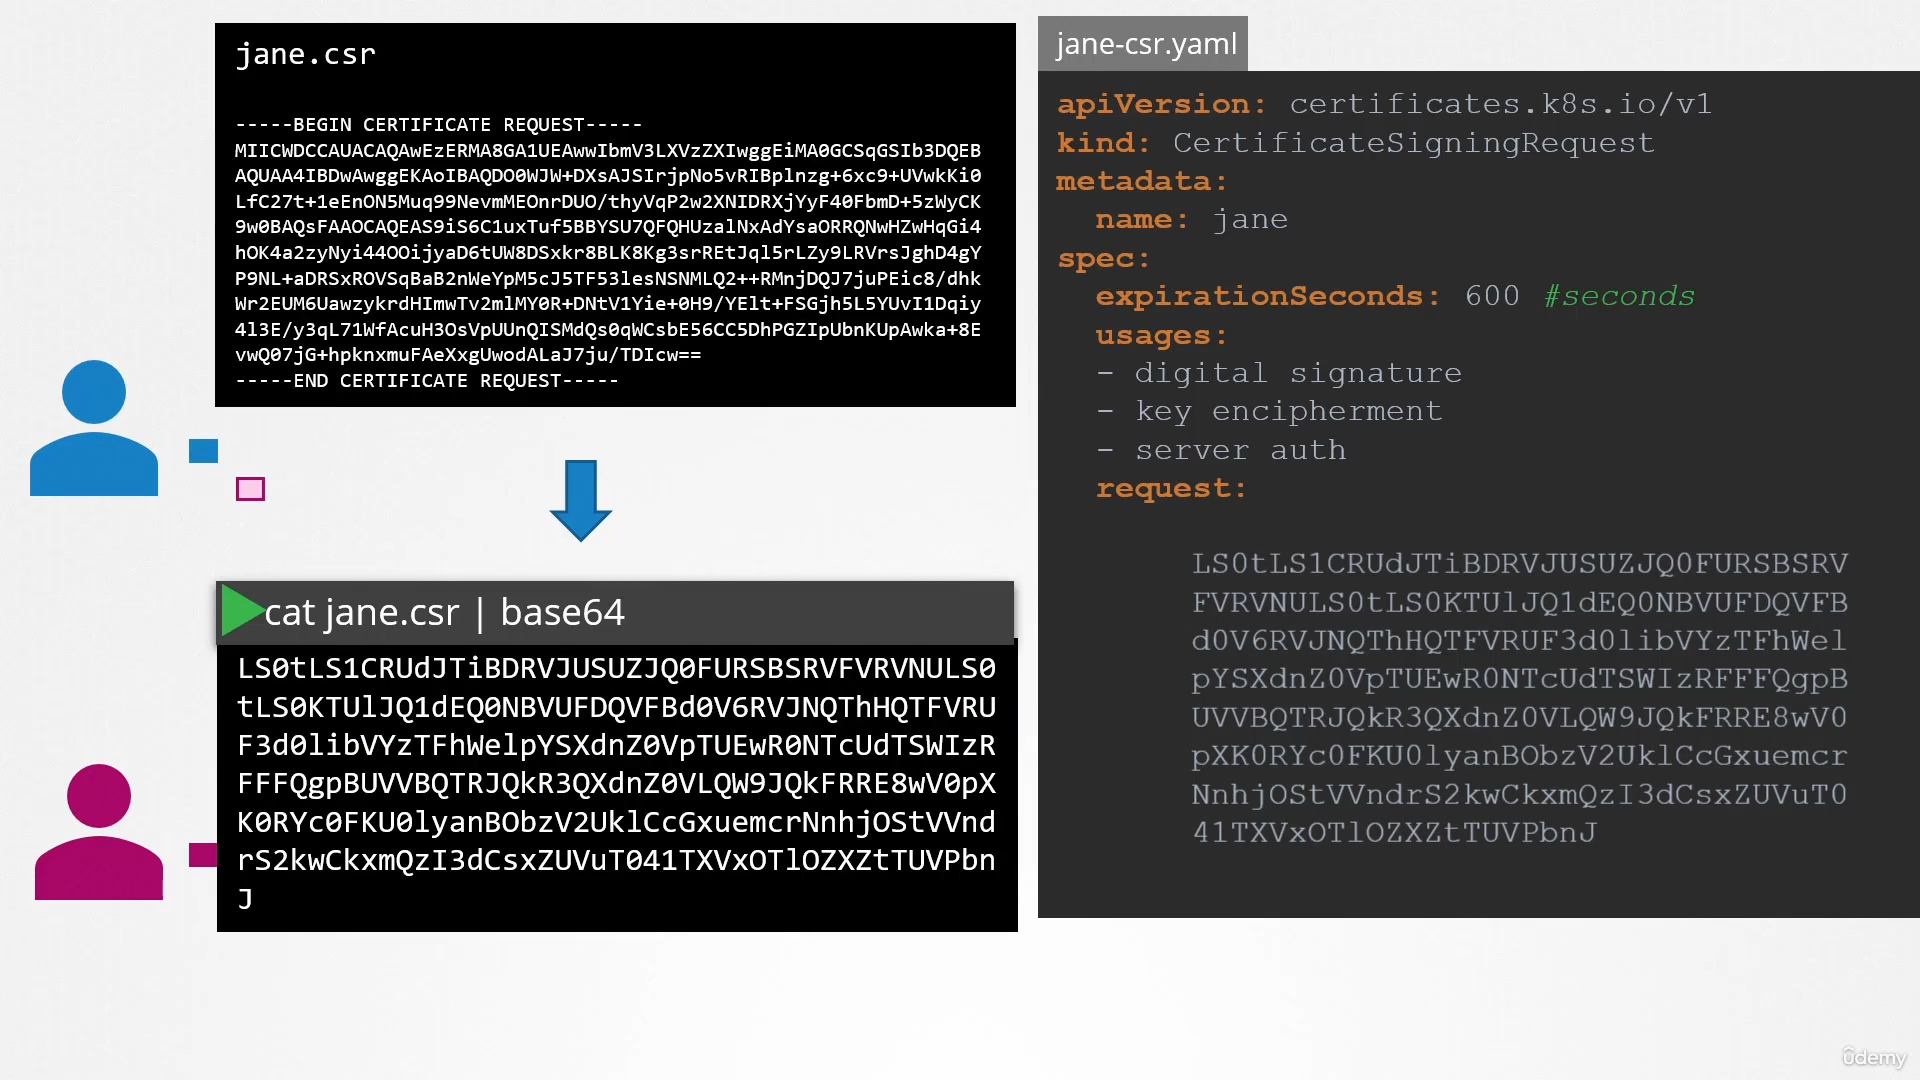Click the green play triangle icon
This screenshot has width=1920, height=1080.
[241, 611]
